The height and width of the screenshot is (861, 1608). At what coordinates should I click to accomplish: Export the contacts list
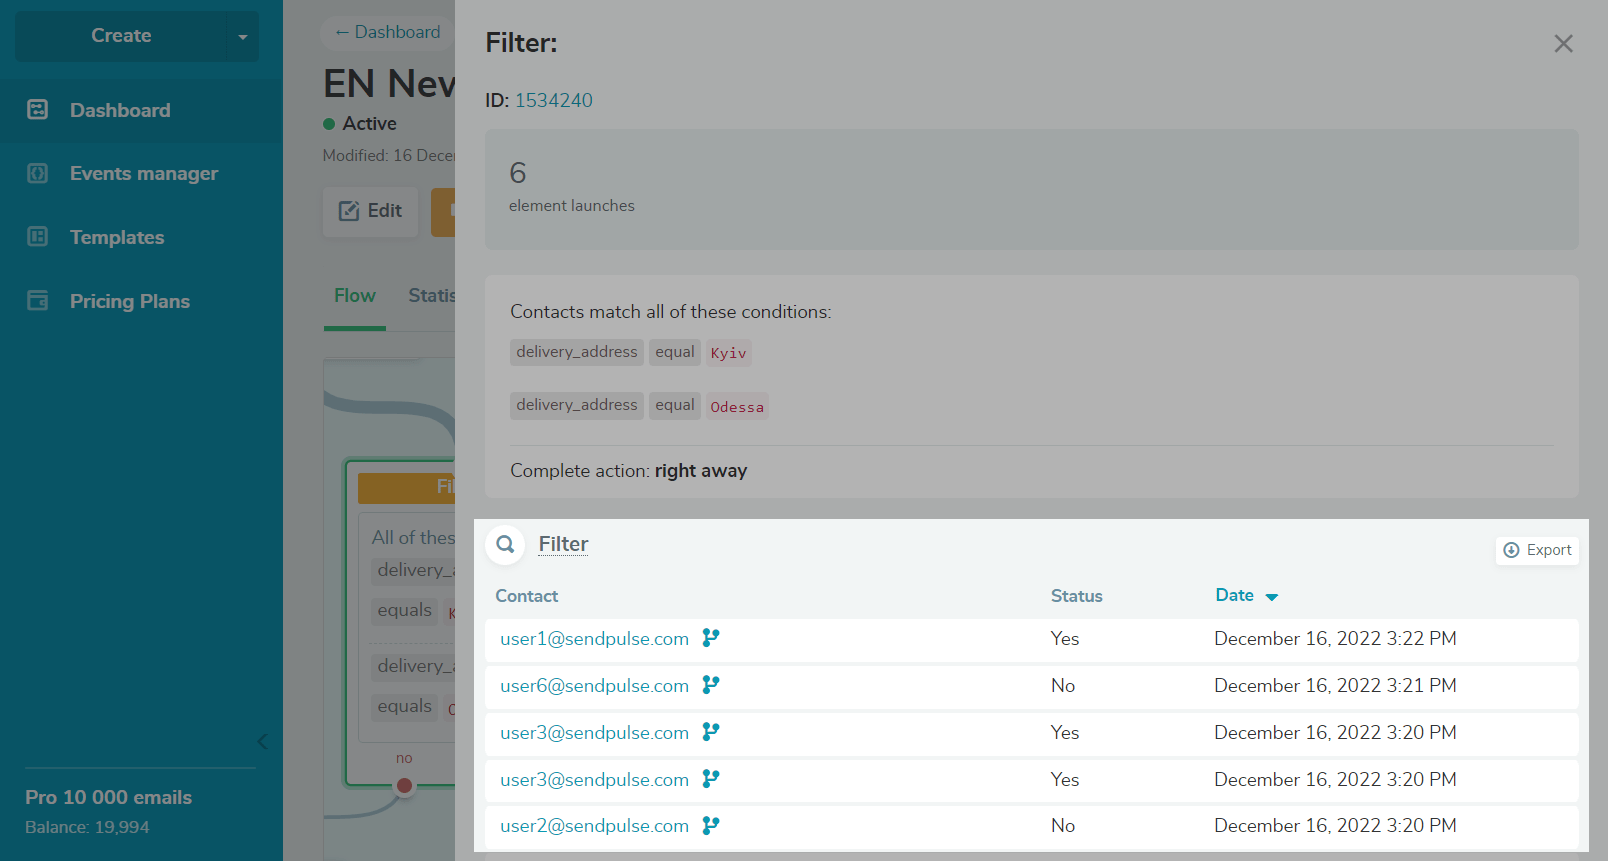1537,550
